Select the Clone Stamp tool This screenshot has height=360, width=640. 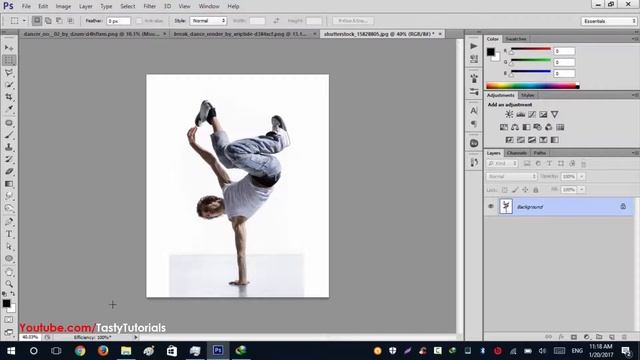pyautogui.click(x=9, y=147)
